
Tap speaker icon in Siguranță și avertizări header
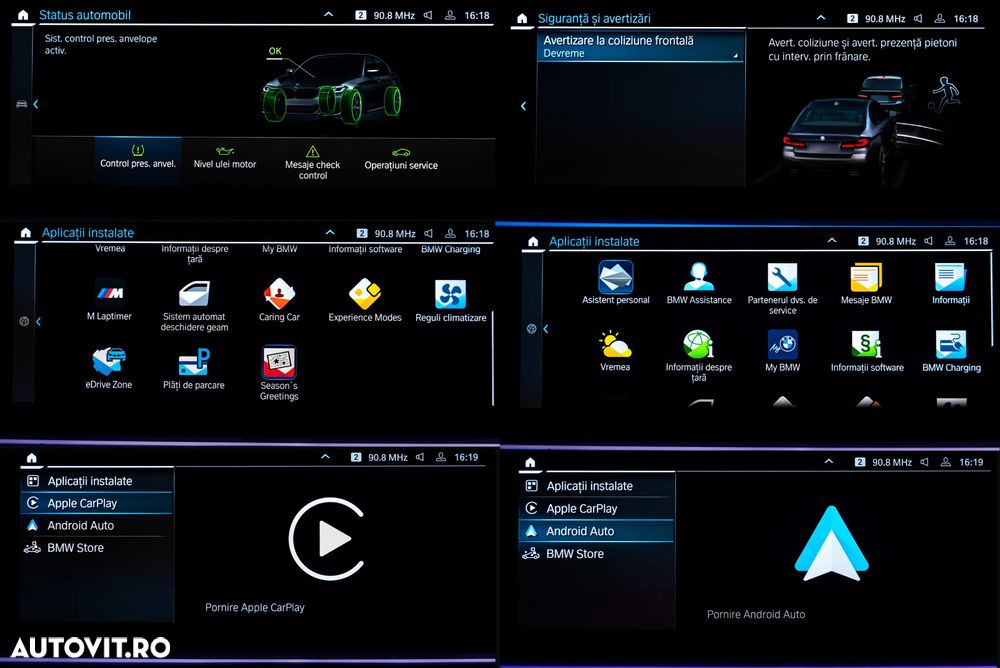pos(918,19)
